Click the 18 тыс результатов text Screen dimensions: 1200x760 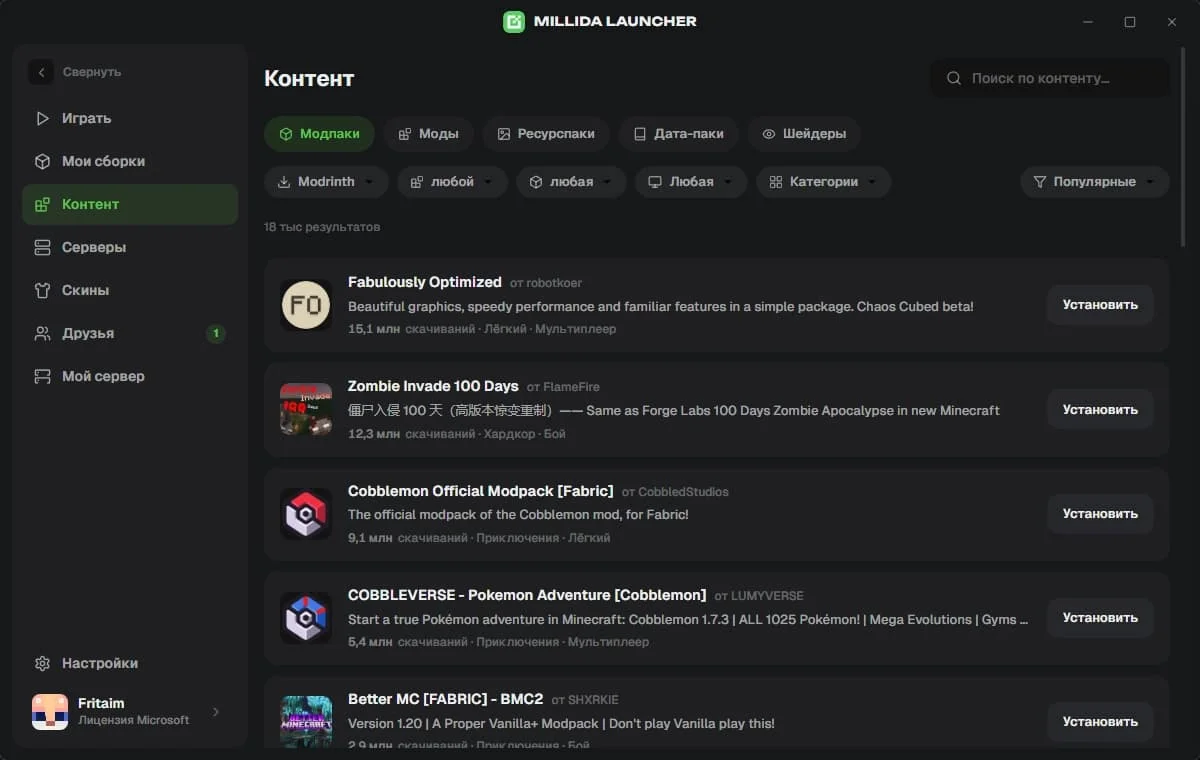pyautogui.click(x=322, y=227)
